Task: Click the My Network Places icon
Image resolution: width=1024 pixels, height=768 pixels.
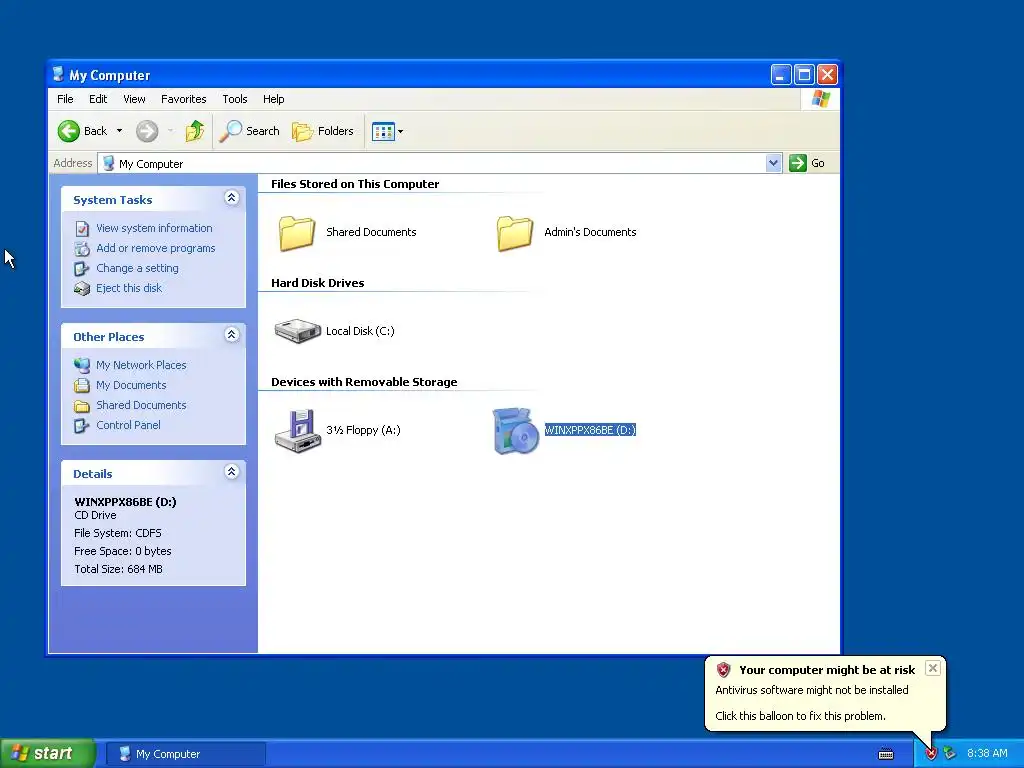Action: coord(82,366)
